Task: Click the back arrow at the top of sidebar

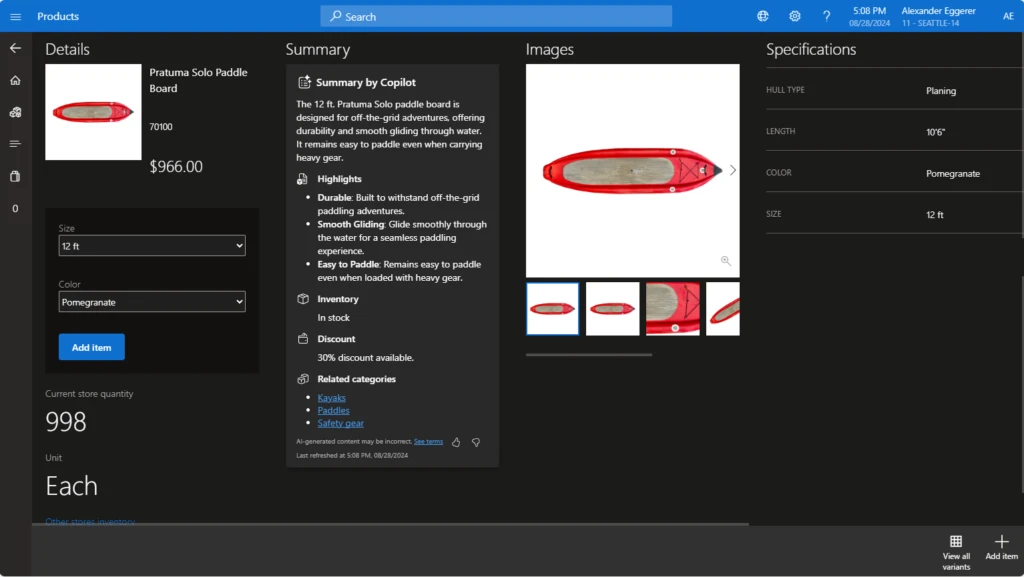Action: [15, 47]
